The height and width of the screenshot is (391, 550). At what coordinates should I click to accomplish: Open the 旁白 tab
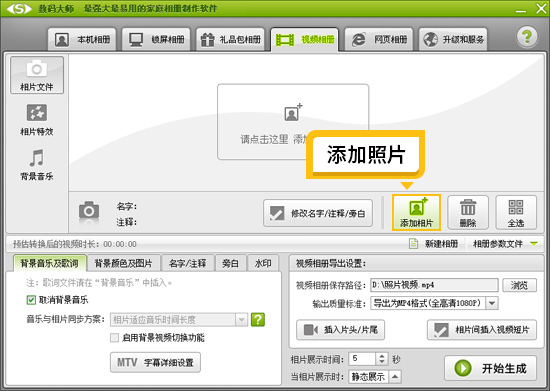[x=230, y=263]
